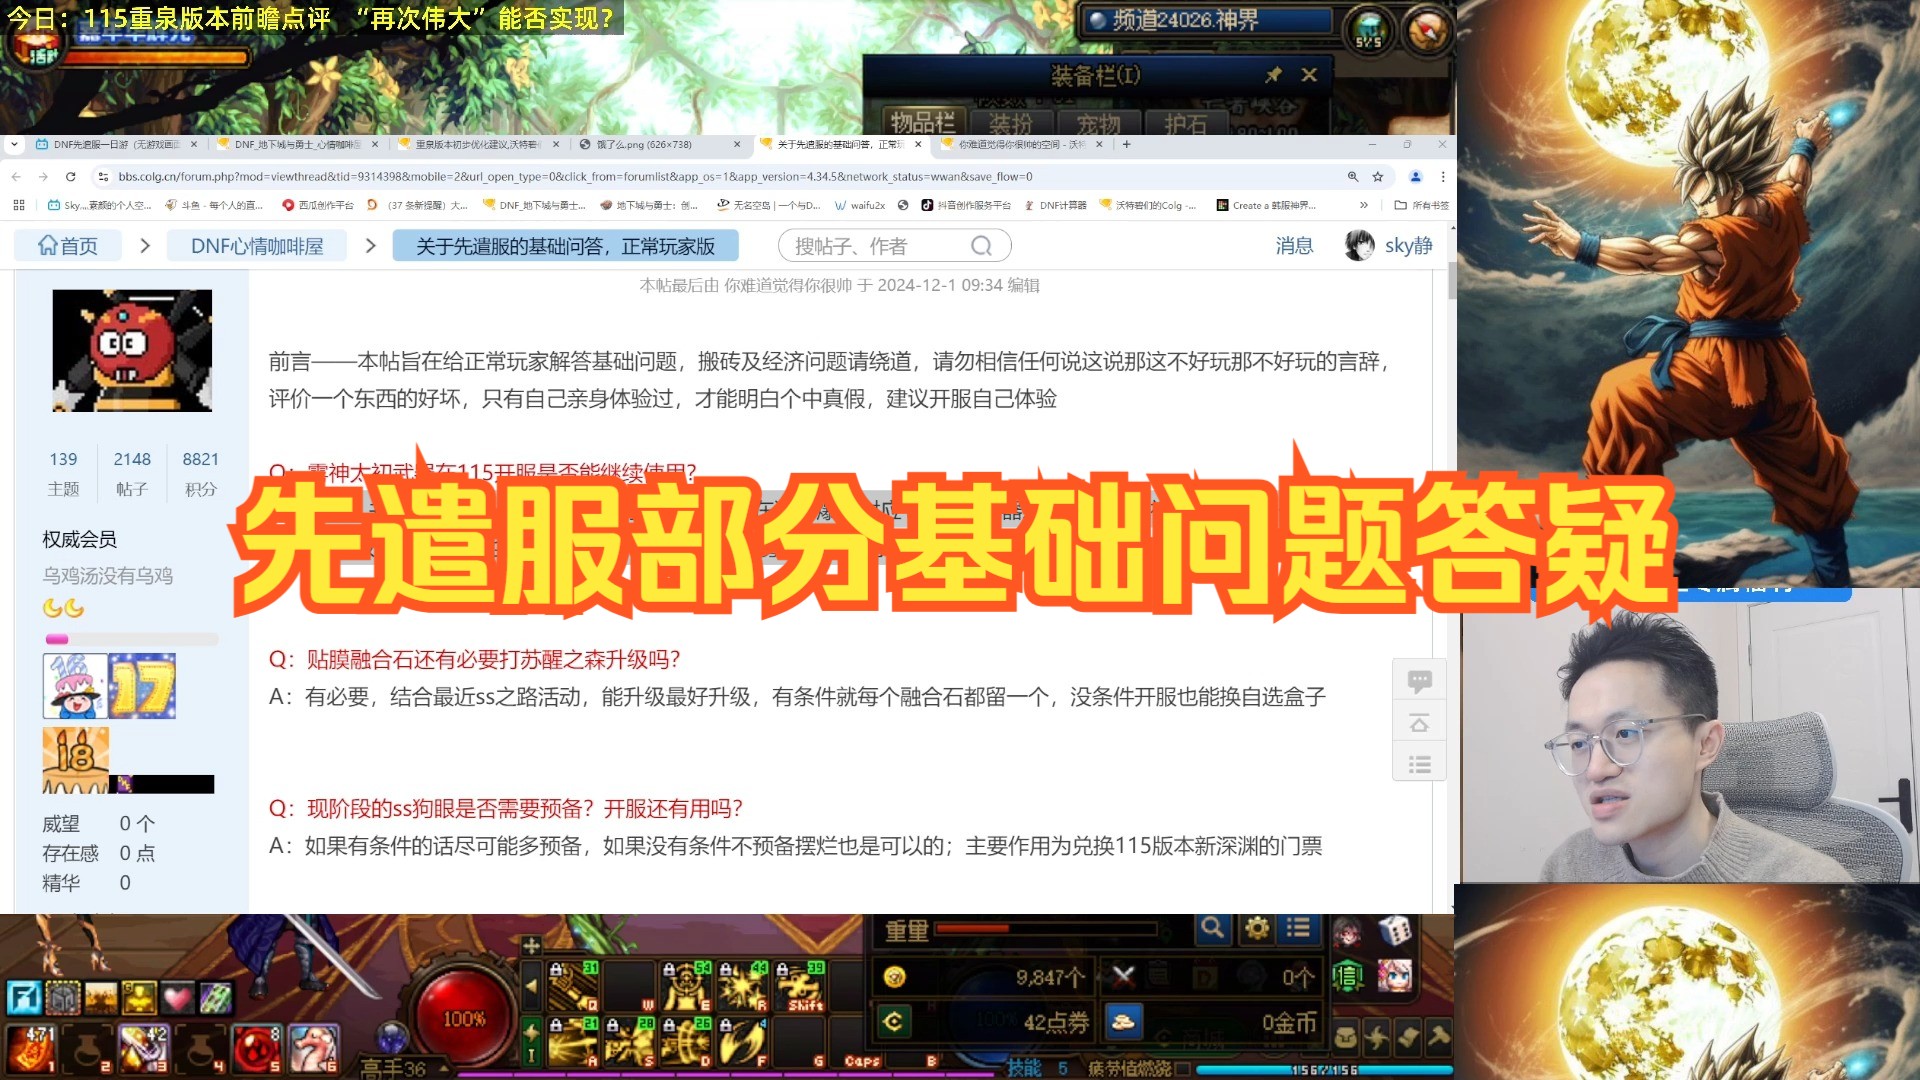
Task: Click the browser address bar URL
Action: tap(575, 177)
